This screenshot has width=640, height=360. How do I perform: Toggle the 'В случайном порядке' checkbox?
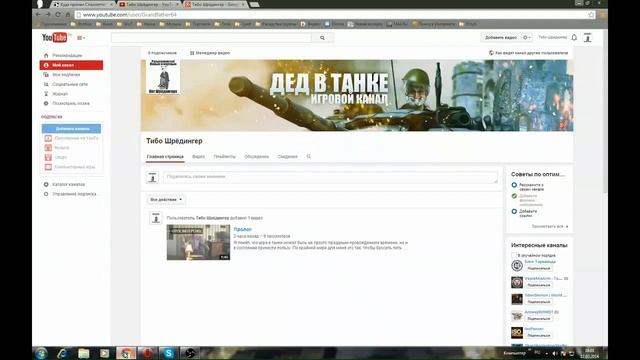pyautogui.click(x=514, y=255)
